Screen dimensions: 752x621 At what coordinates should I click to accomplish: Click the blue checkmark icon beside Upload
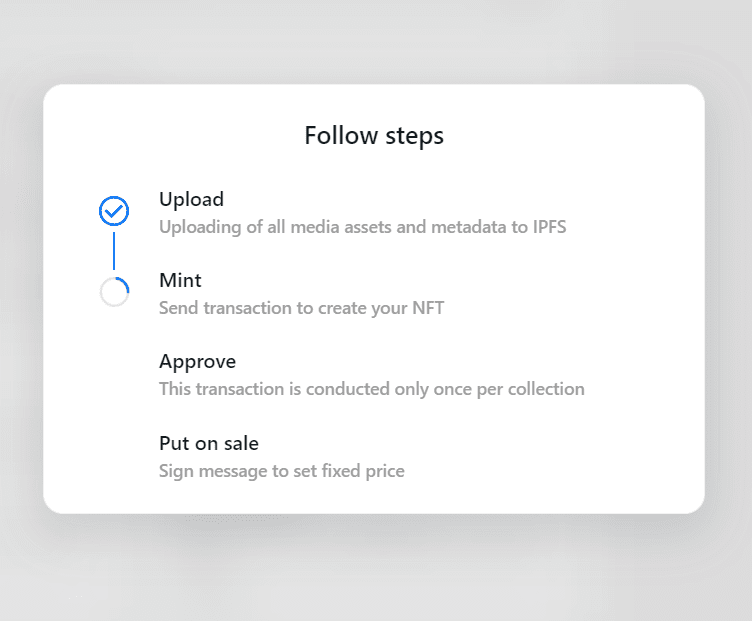(114, 211)
